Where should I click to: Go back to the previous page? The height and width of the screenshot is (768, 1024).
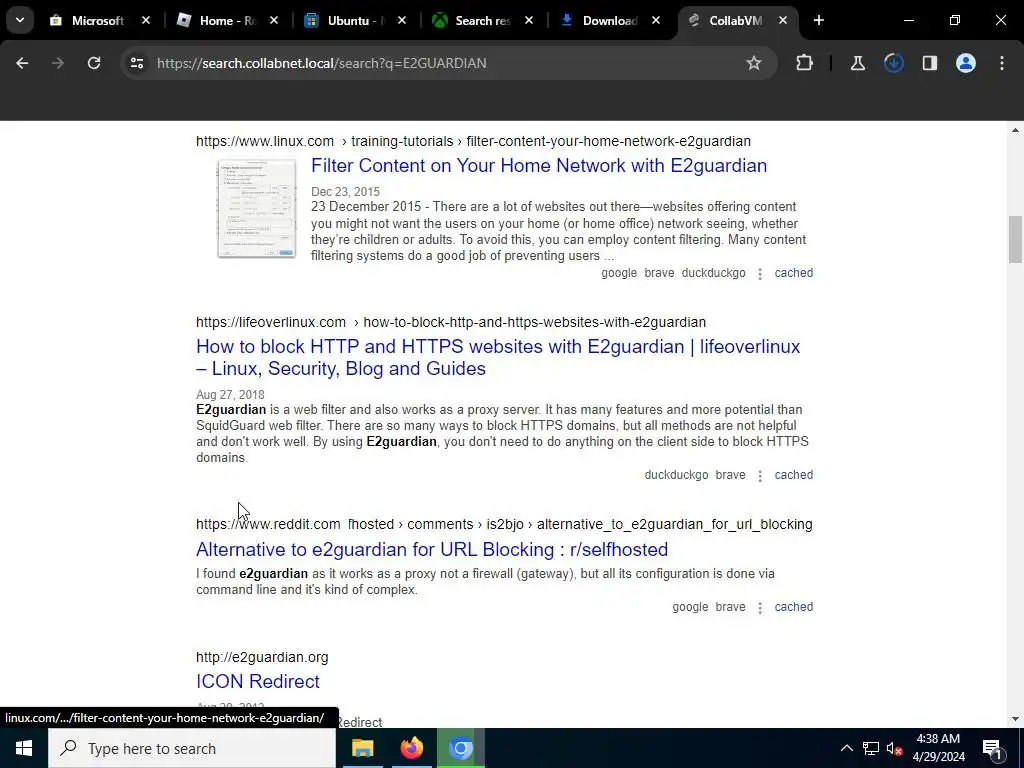pyautogui.click(x=22, y=63)
